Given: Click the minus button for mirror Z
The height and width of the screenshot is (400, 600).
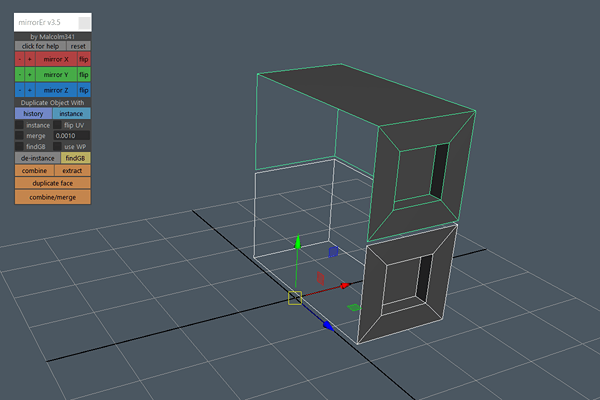Looking at the screenshot, I should click(x=20, y=90).
